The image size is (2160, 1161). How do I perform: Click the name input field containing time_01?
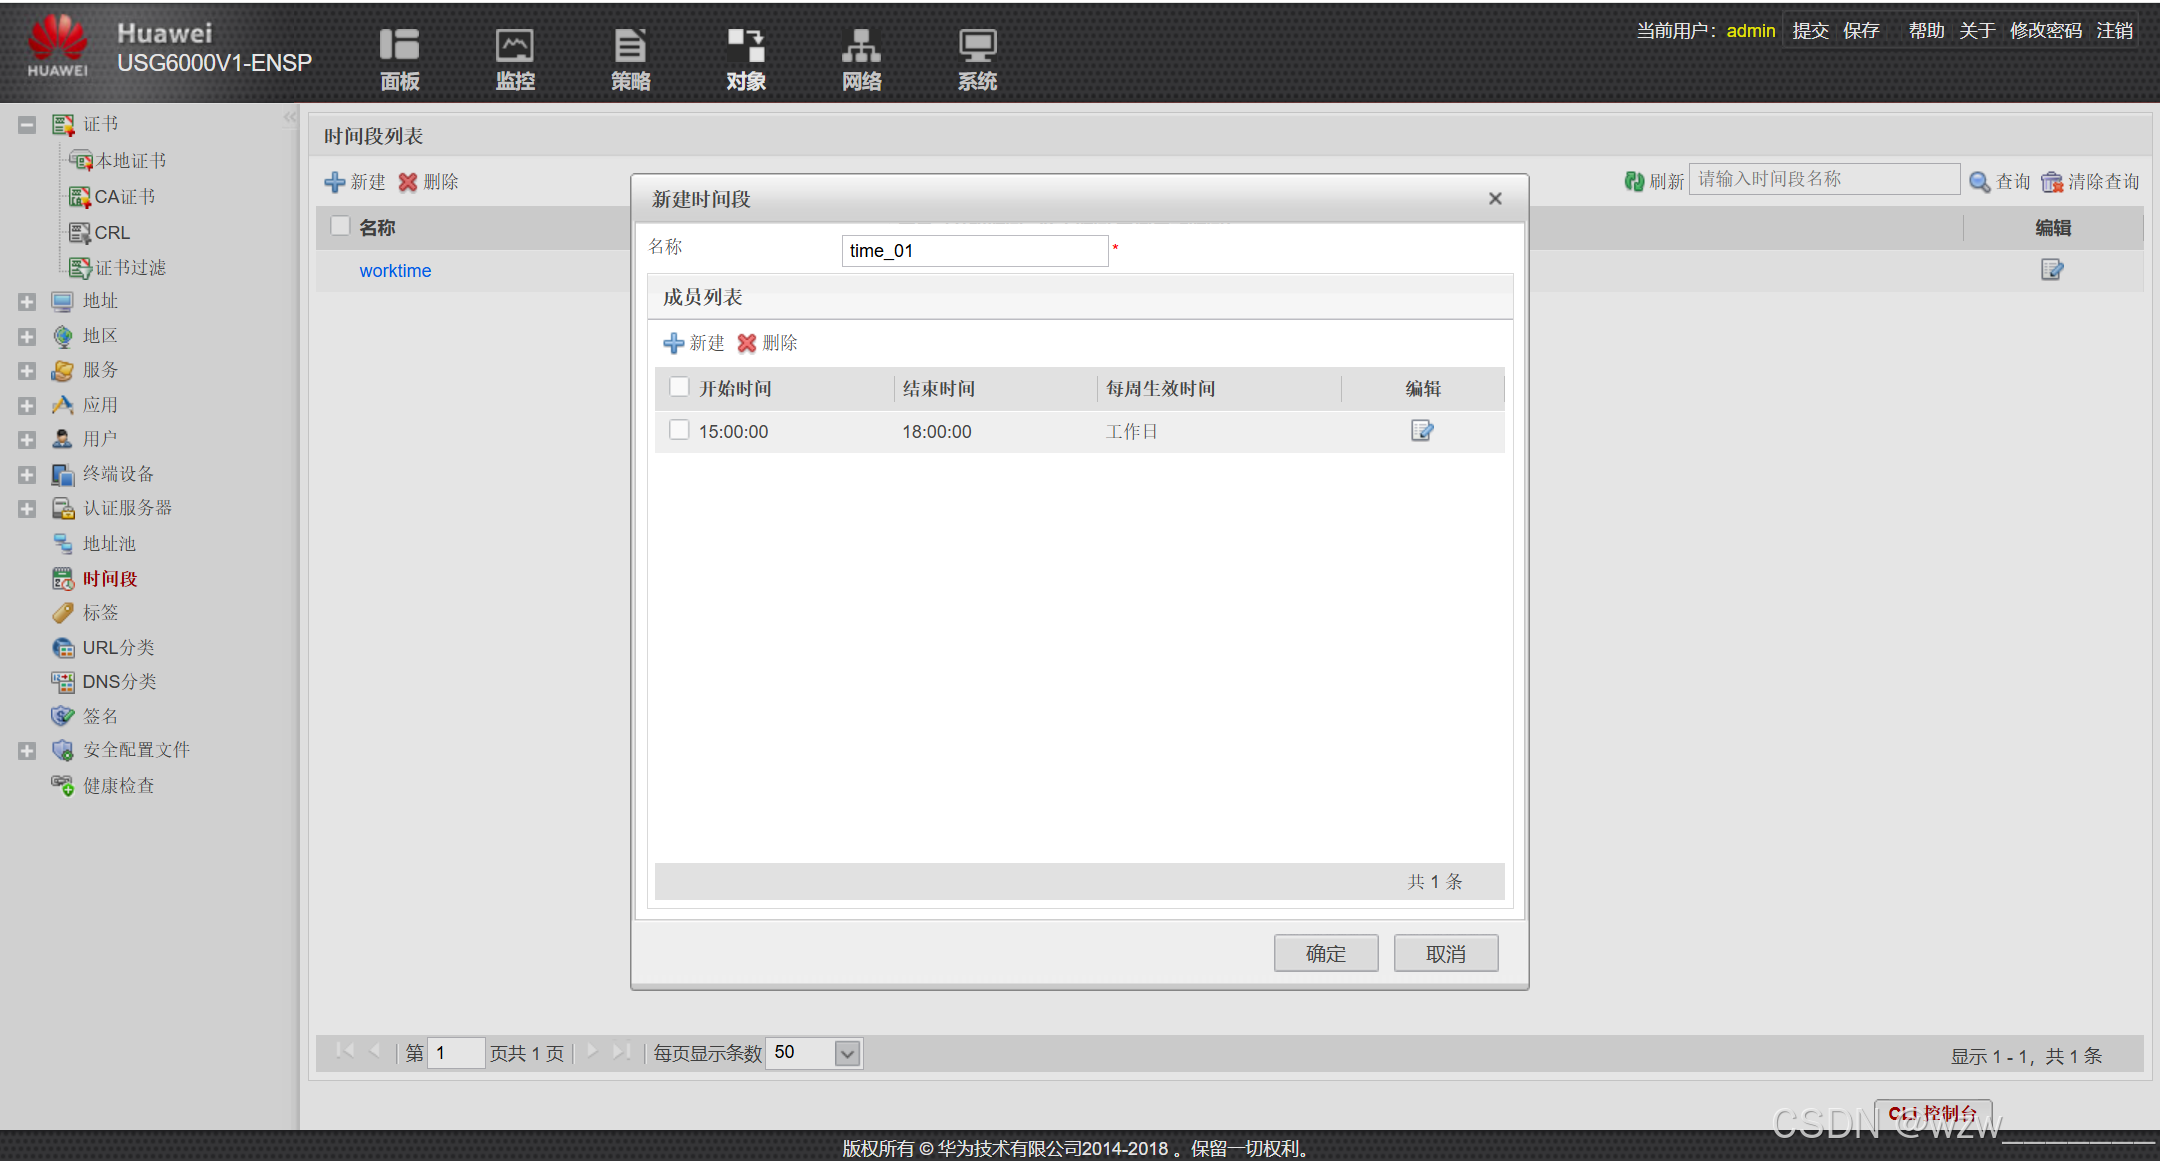(x=974, y=251)
